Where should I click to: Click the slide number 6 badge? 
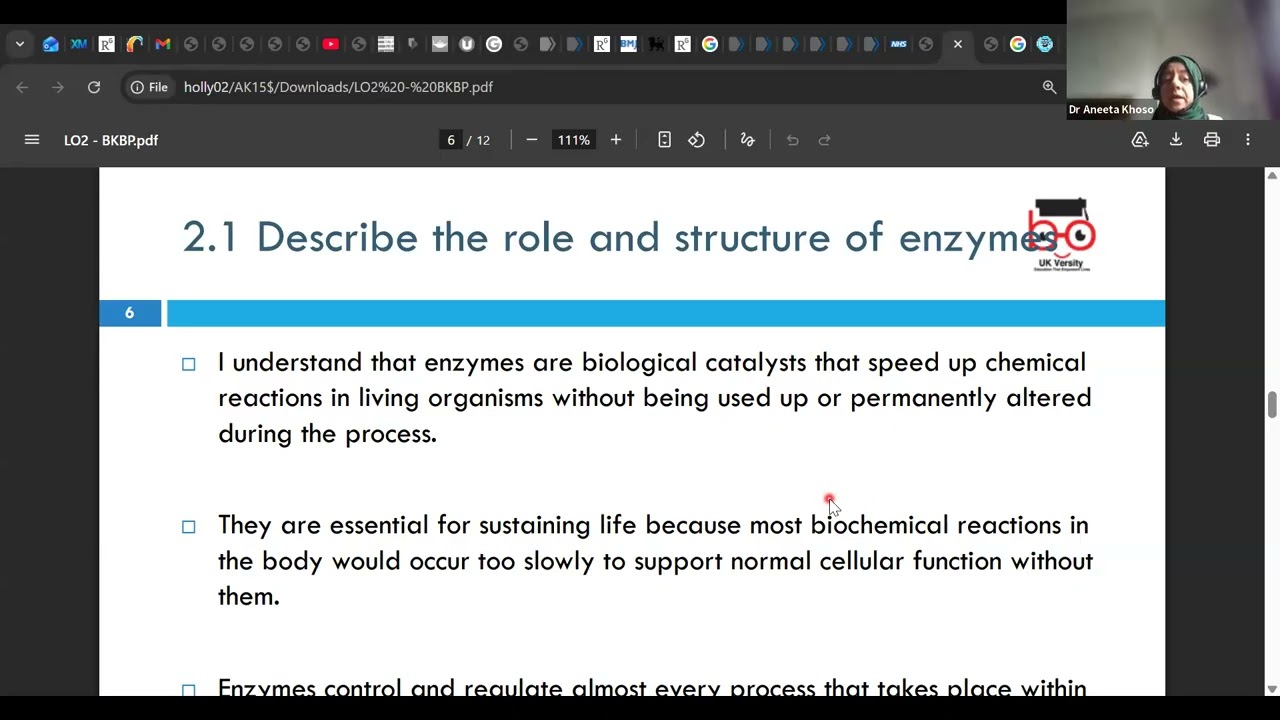[129, 313]
